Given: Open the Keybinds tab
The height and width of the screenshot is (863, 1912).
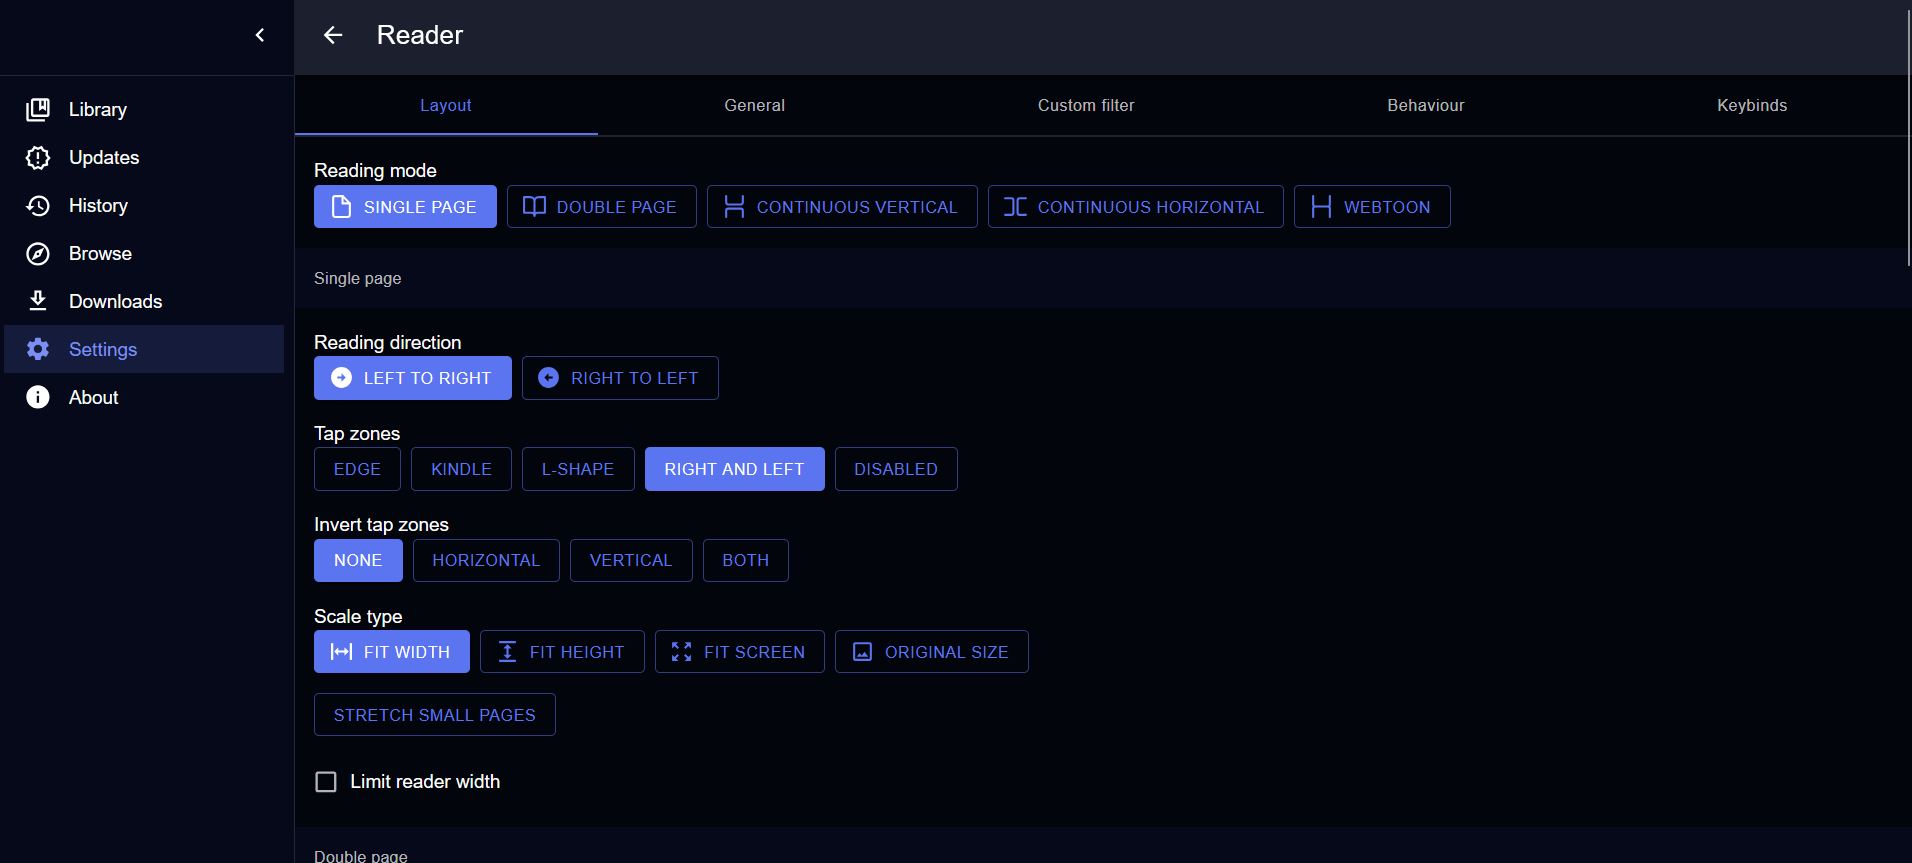Looking at the screenshot, I should [x=1752, y=105].
